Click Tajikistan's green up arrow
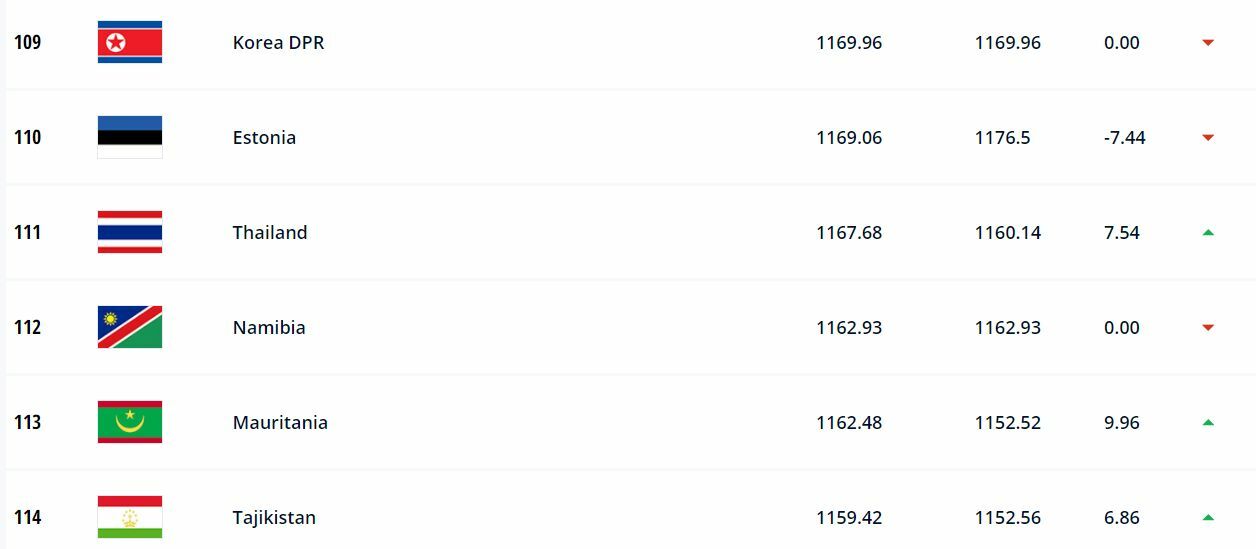 coord(1208,517)
